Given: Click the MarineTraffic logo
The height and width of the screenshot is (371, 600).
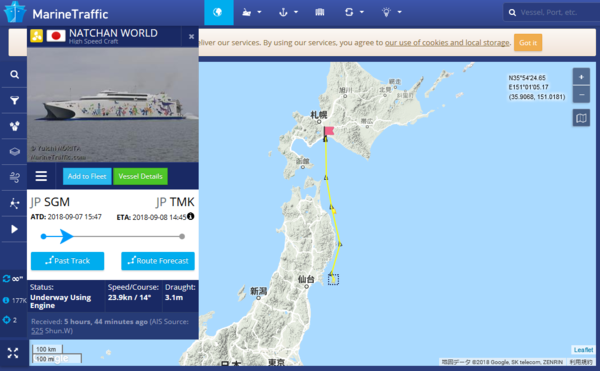Looking at the screenshot, I should pos(56,13).
